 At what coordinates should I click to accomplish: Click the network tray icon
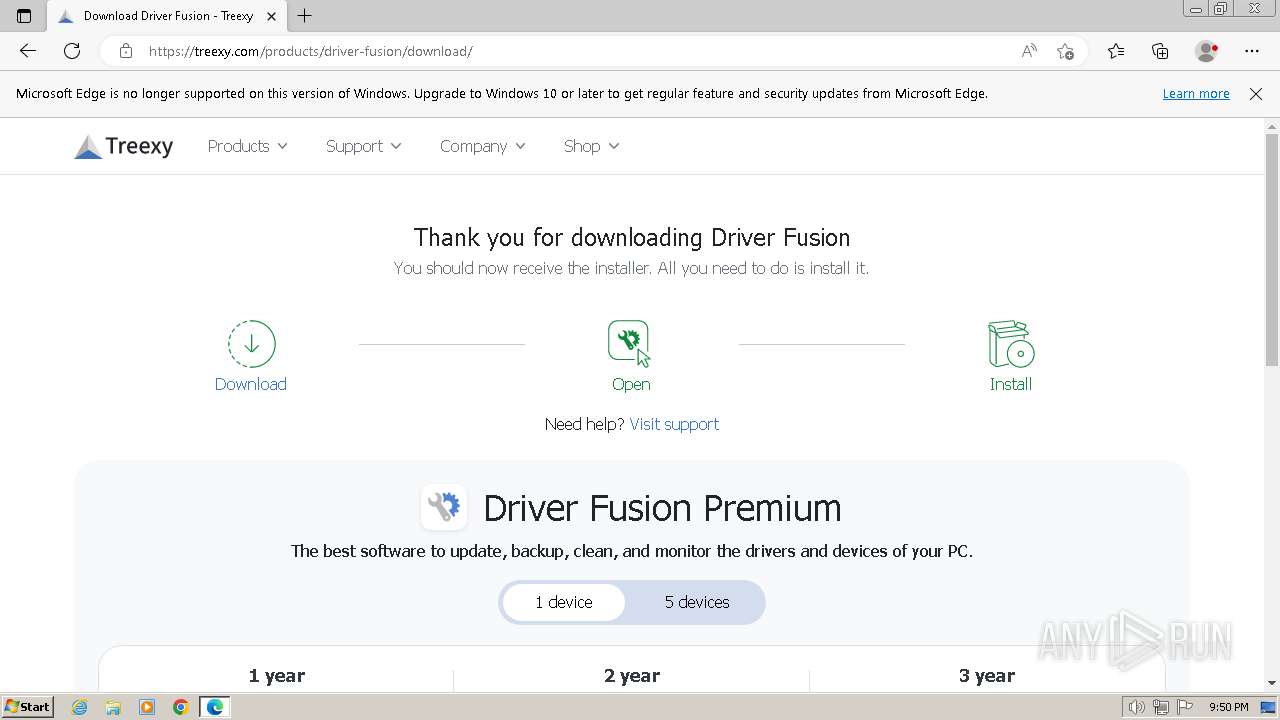tap(1161, 707)
